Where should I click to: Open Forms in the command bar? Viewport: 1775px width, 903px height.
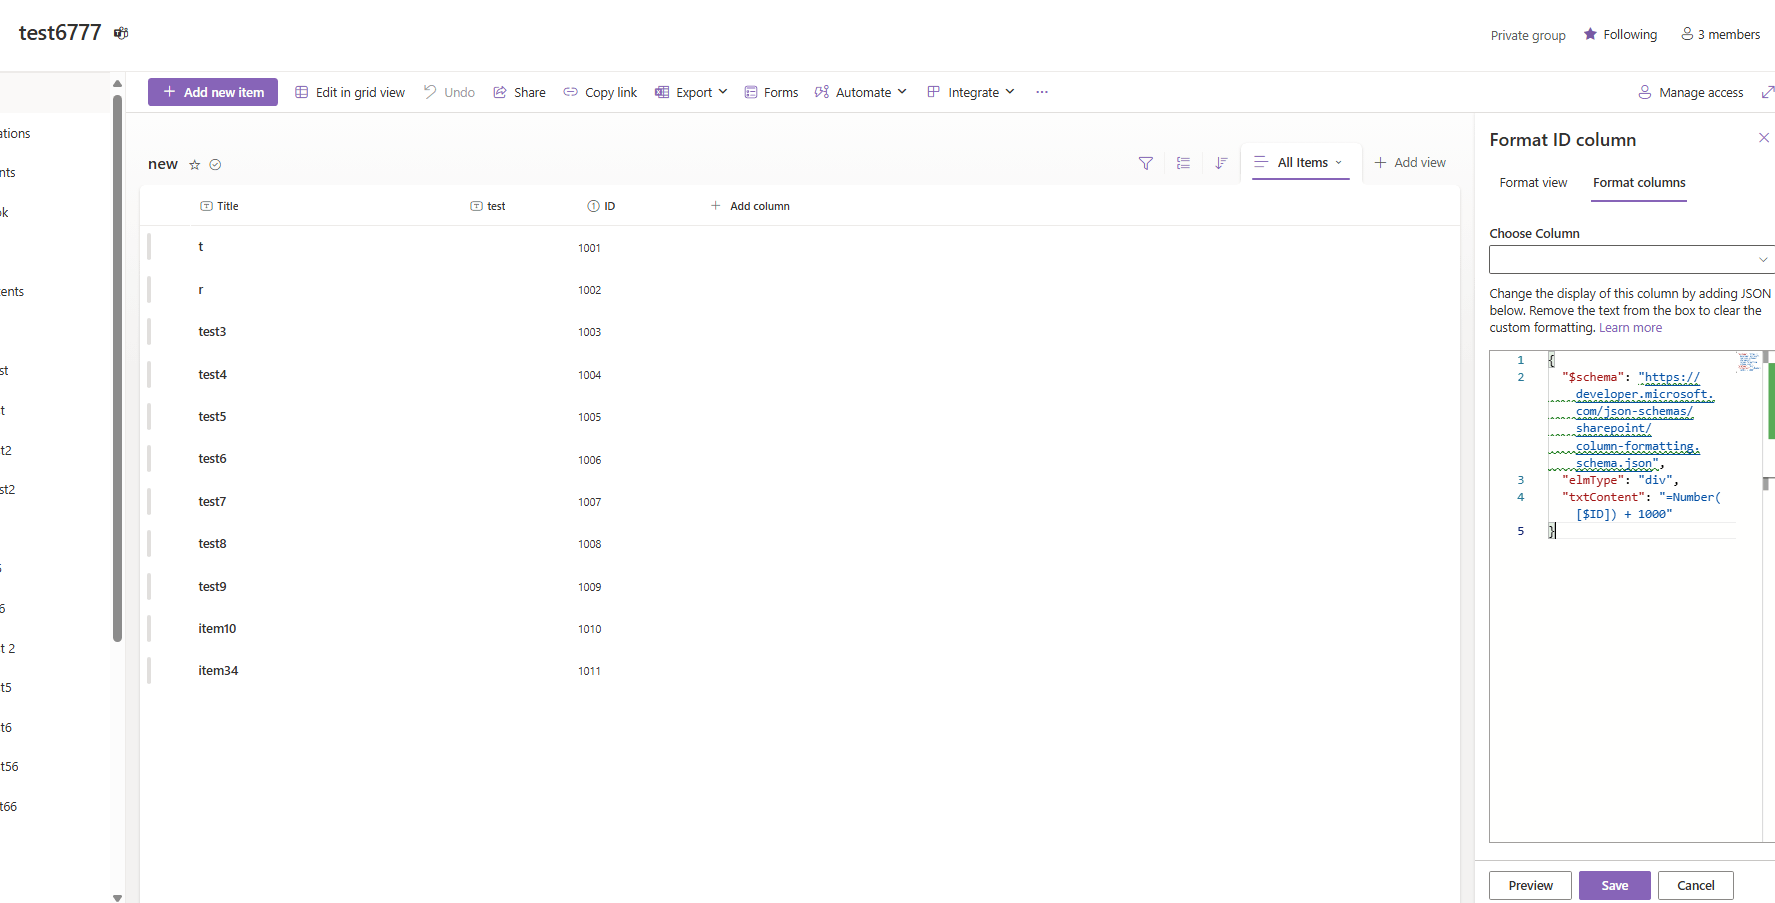pyautogui.click(x=771, y=92)
